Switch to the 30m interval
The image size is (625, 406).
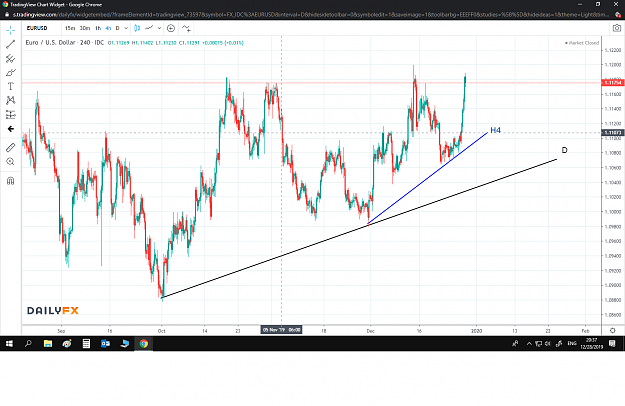click(x=85, y=28)
